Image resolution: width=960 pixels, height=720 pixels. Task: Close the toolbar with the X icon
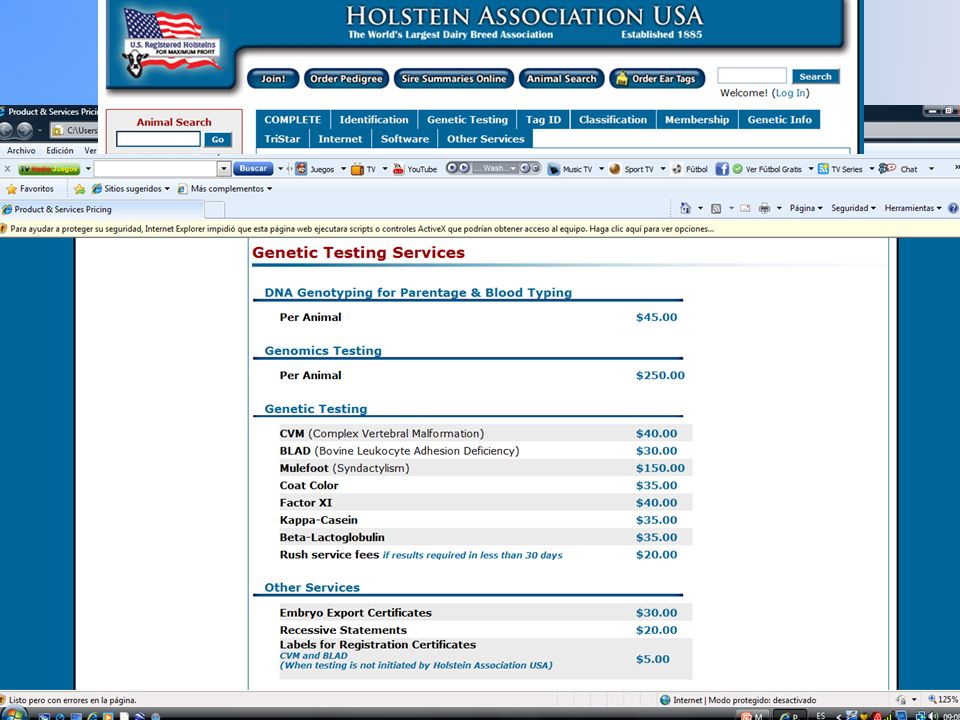[x=7, y=168]
